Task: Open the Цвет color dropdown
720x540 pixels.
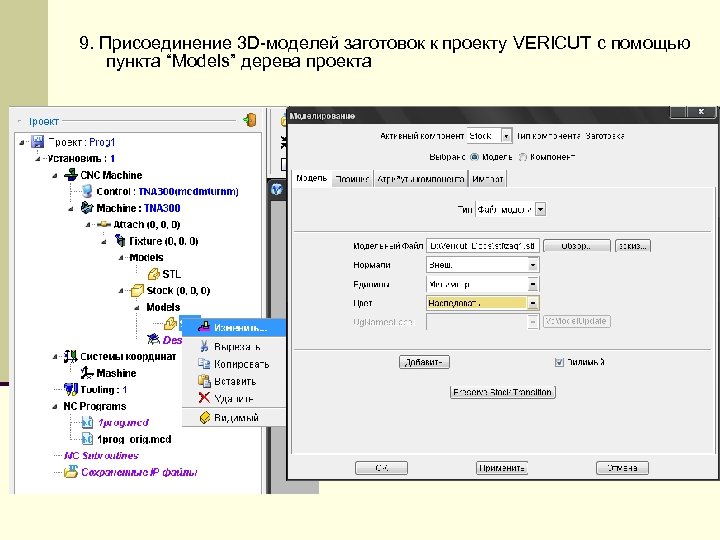Action: coord(533,303)
